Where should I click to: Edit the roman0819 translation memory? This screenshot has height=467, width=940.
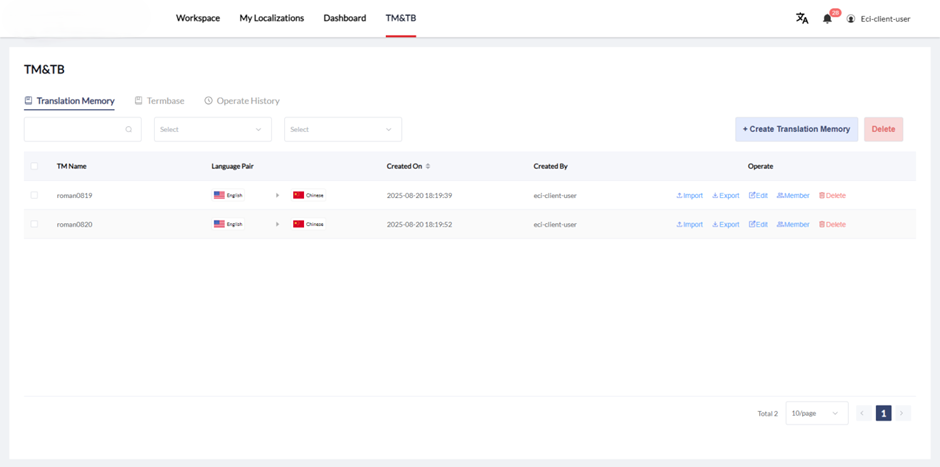click(758, 196)
